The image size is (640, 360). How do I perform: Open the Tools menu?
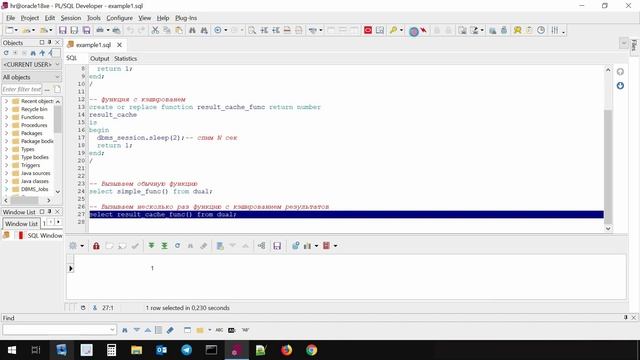pyautogui.click(x=93, y=18)
